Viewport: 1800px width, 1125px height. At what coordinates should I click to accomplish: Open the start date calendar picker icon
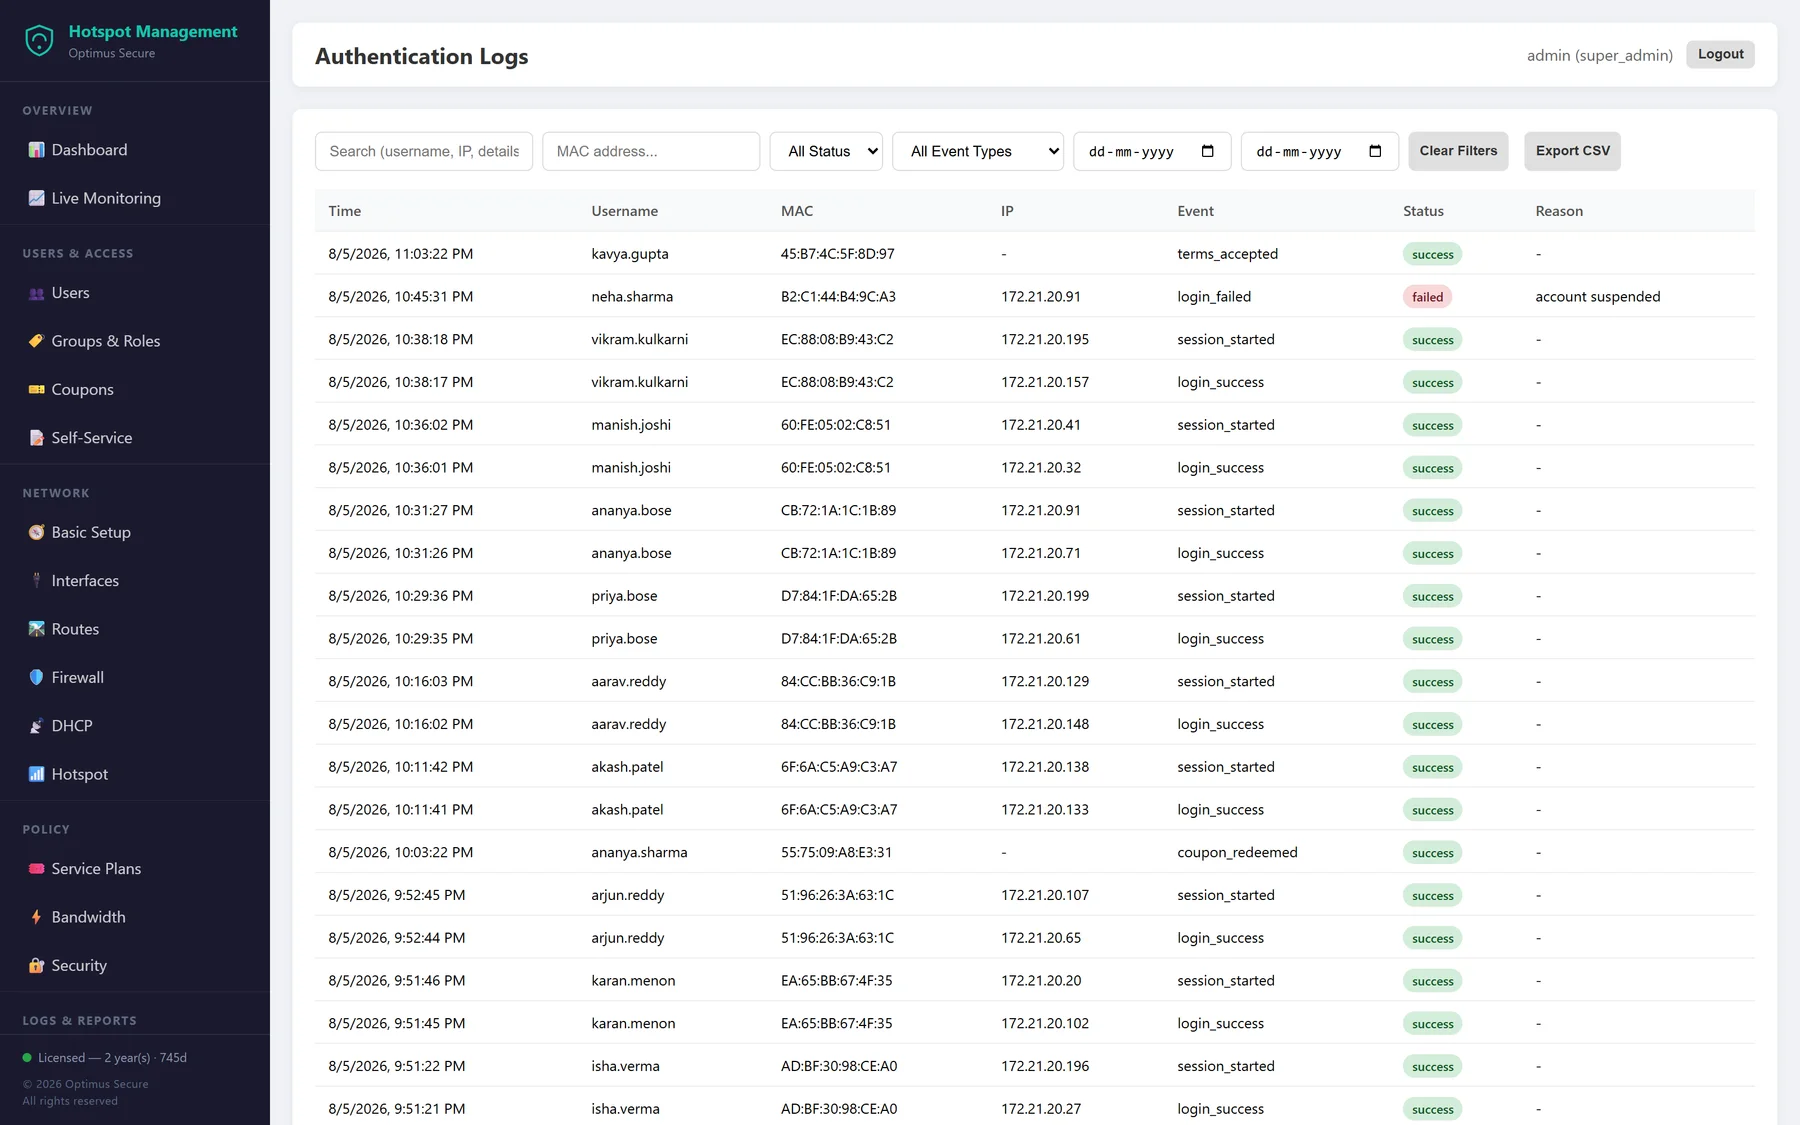1207,151
